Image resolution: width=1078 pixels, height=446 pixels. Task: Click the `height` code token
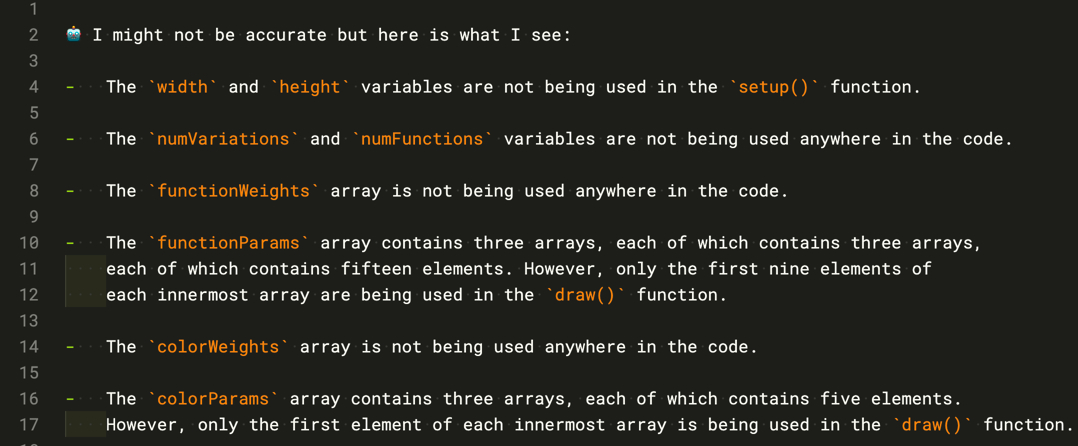pyautogui.click(x=309, y=87)
